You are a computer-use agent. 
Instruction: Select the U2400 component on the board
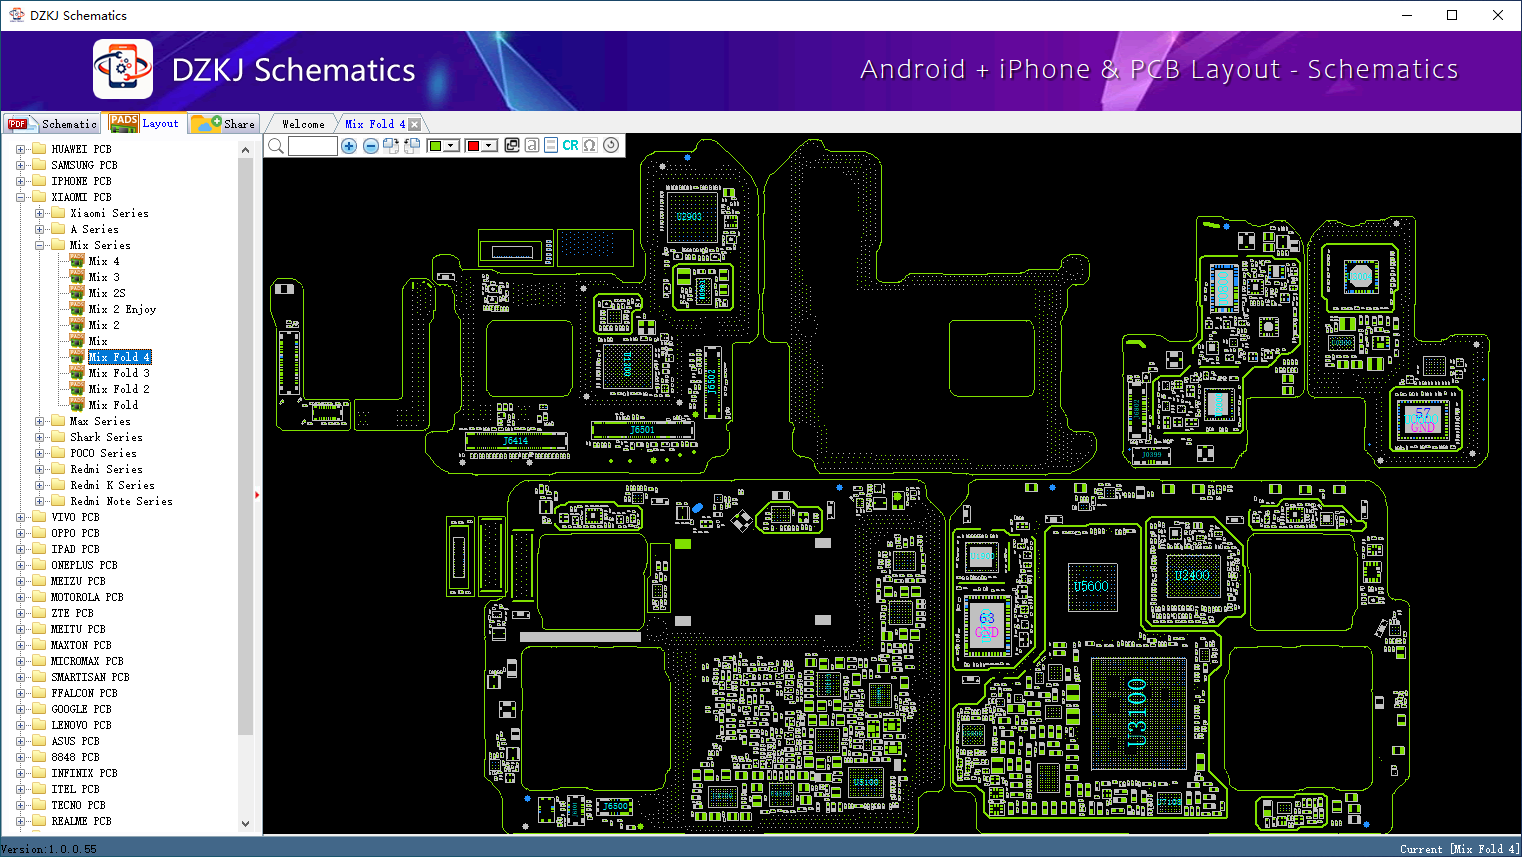(x=1192, y=575)
